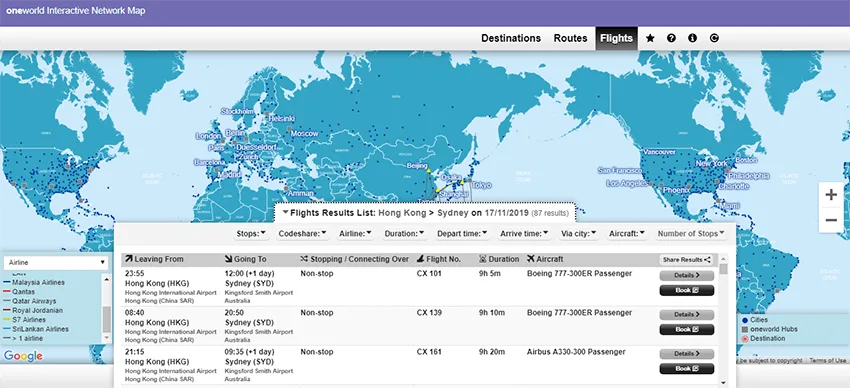Click the Tokyo label on map
Screen dimensions: 850x388
[481, 185]
